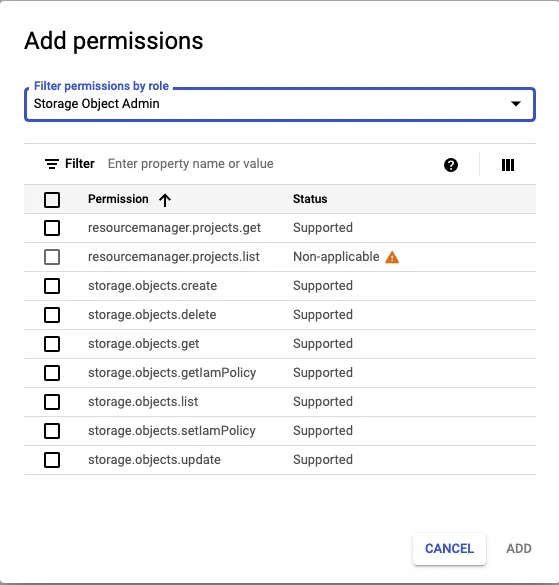
Task: Click the storage.objects.update permission name
Action: click(x=154, y=460)
